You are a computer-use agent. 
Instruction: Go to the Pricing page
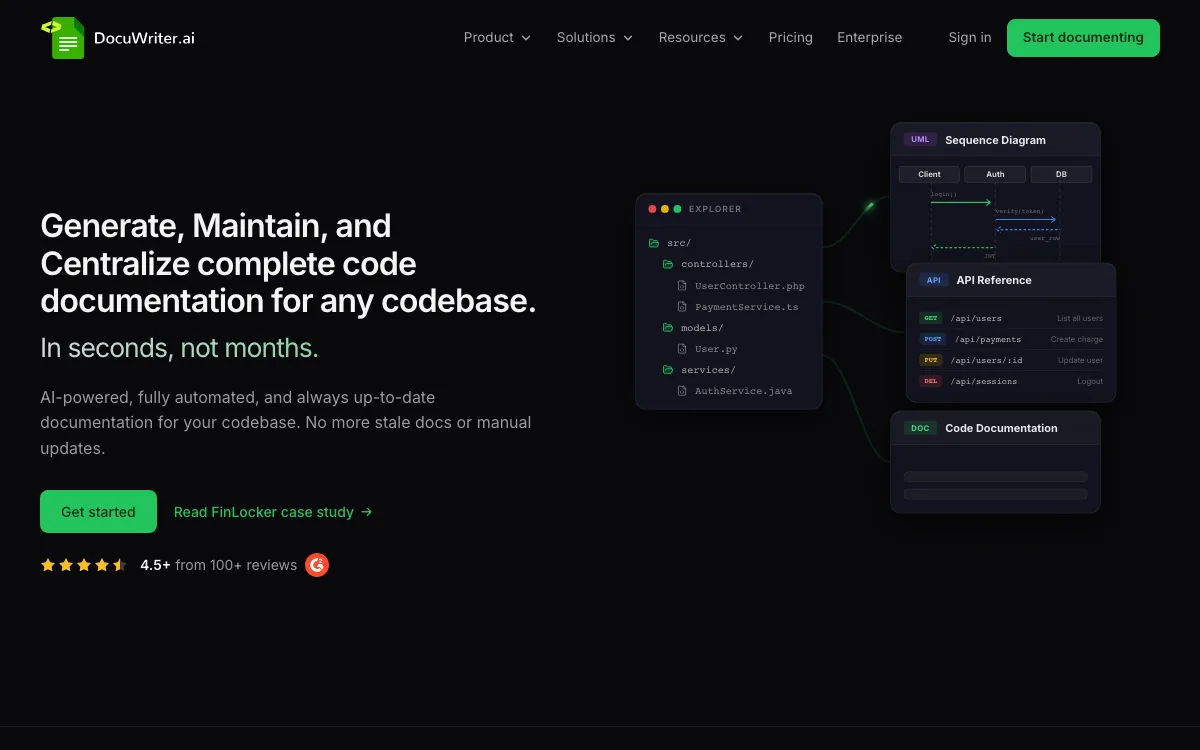coord(791,38)
